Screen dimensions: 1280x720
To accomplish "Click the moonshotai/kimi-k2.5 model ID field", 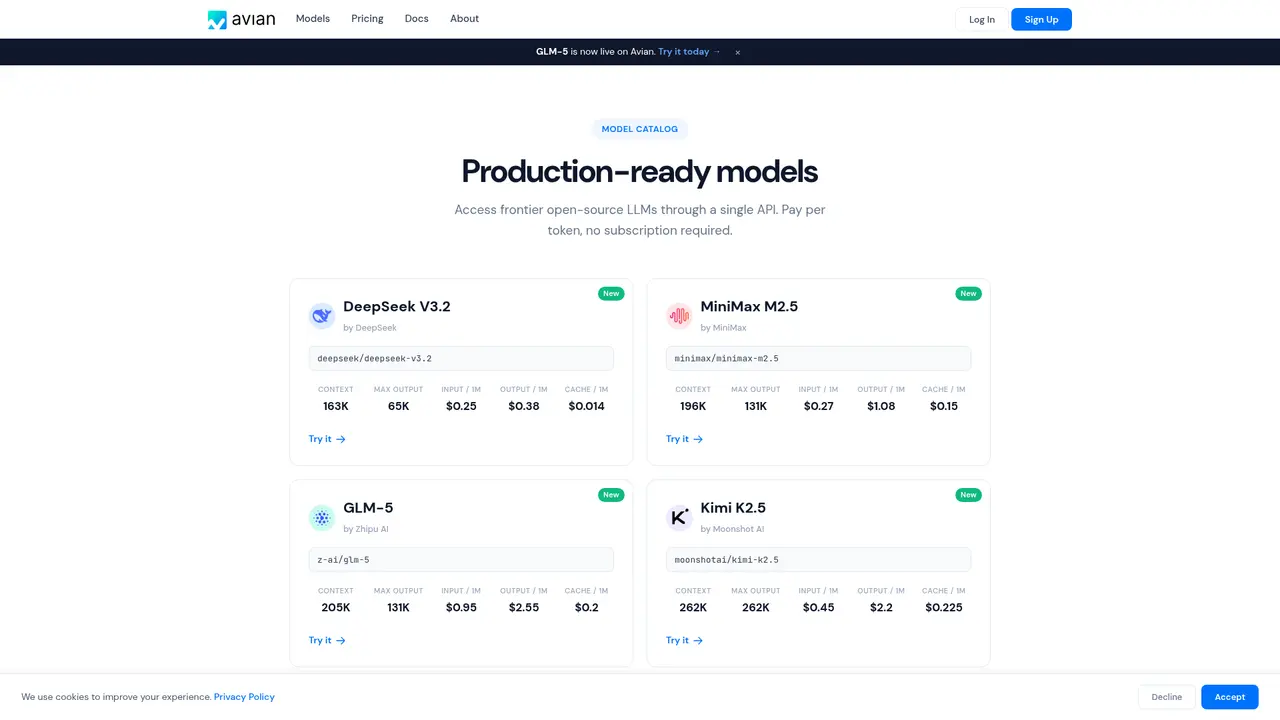I will 818,560.
